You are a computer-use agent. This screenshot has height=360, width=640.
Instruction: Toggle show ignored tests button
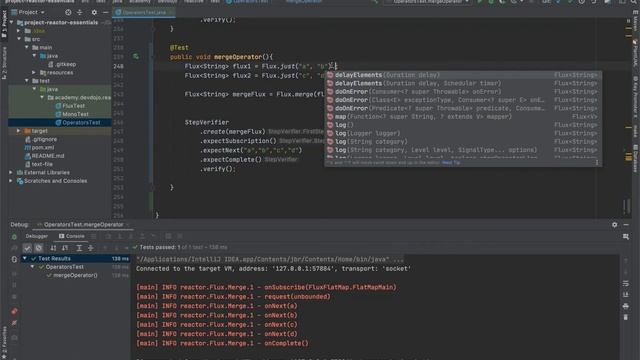coord(38,247)
